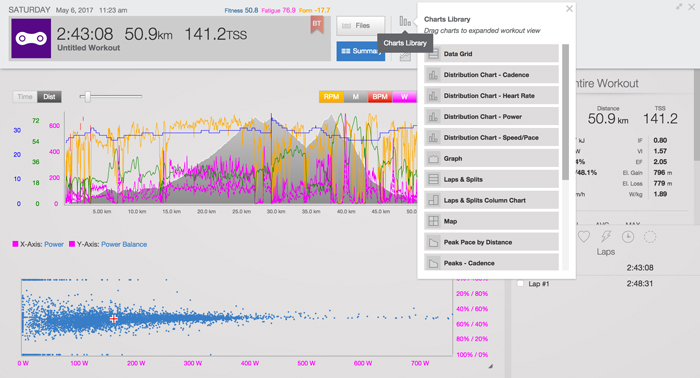Open the Files button
This screenshot has height=378, width=700.
pyautogui.click(x=360, y=26)
